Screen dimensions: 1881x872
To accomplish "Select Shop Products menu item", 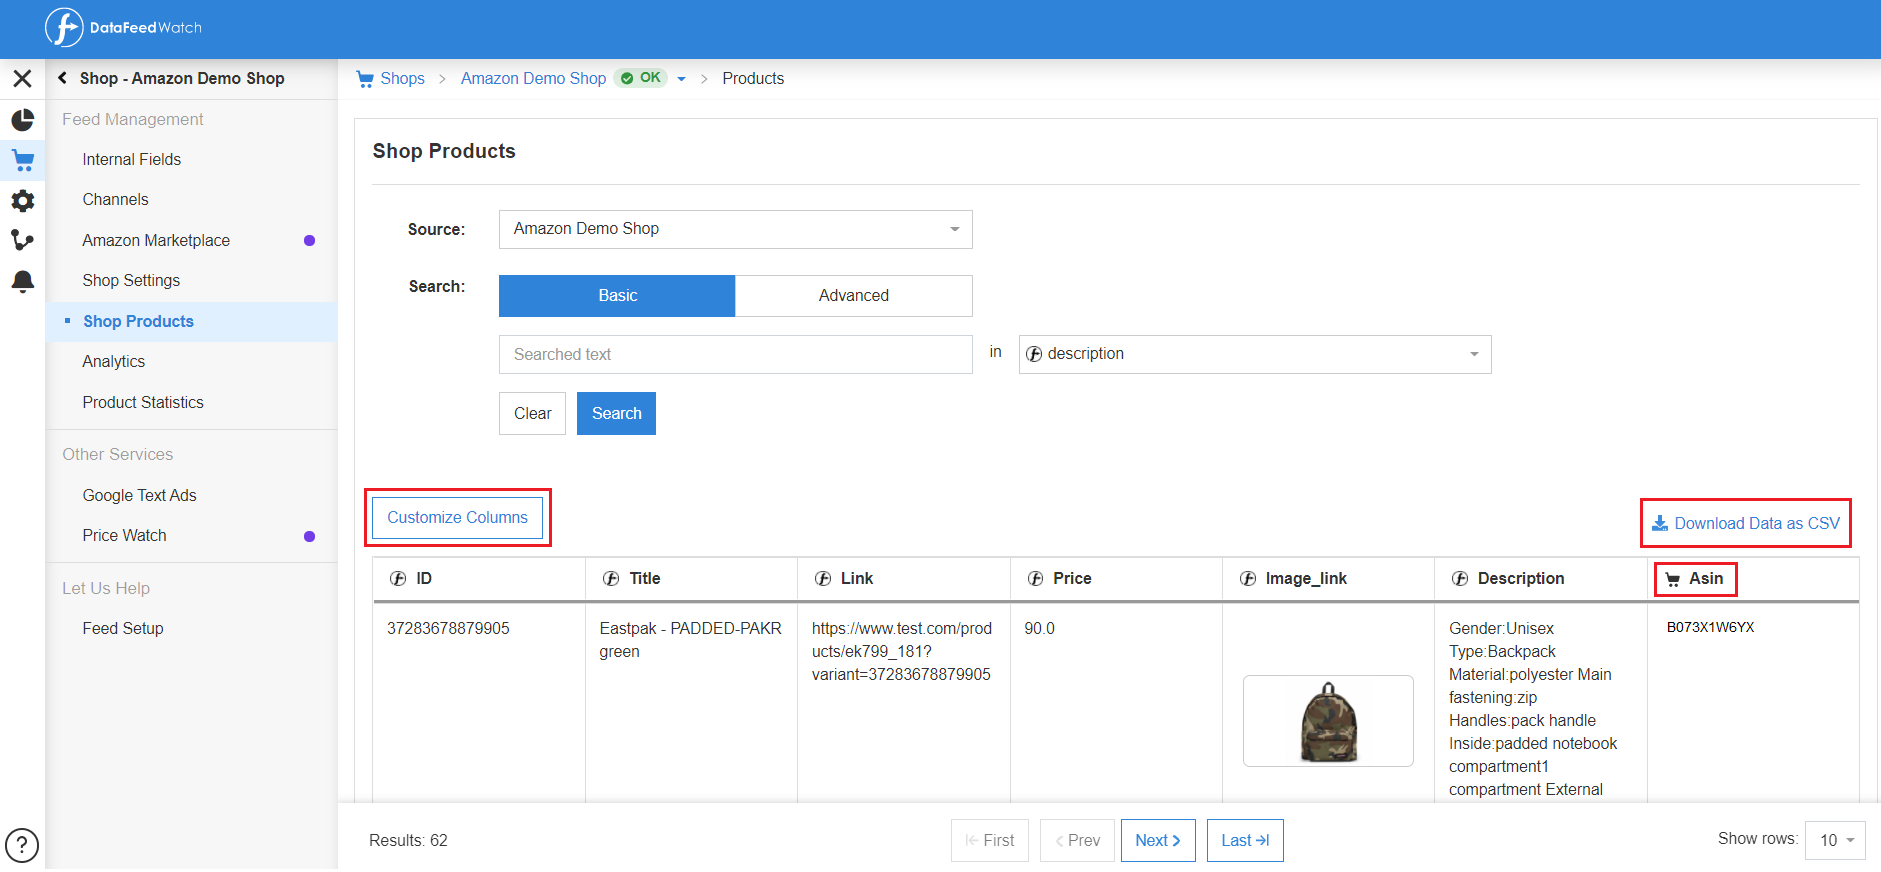I will point(139,321).
